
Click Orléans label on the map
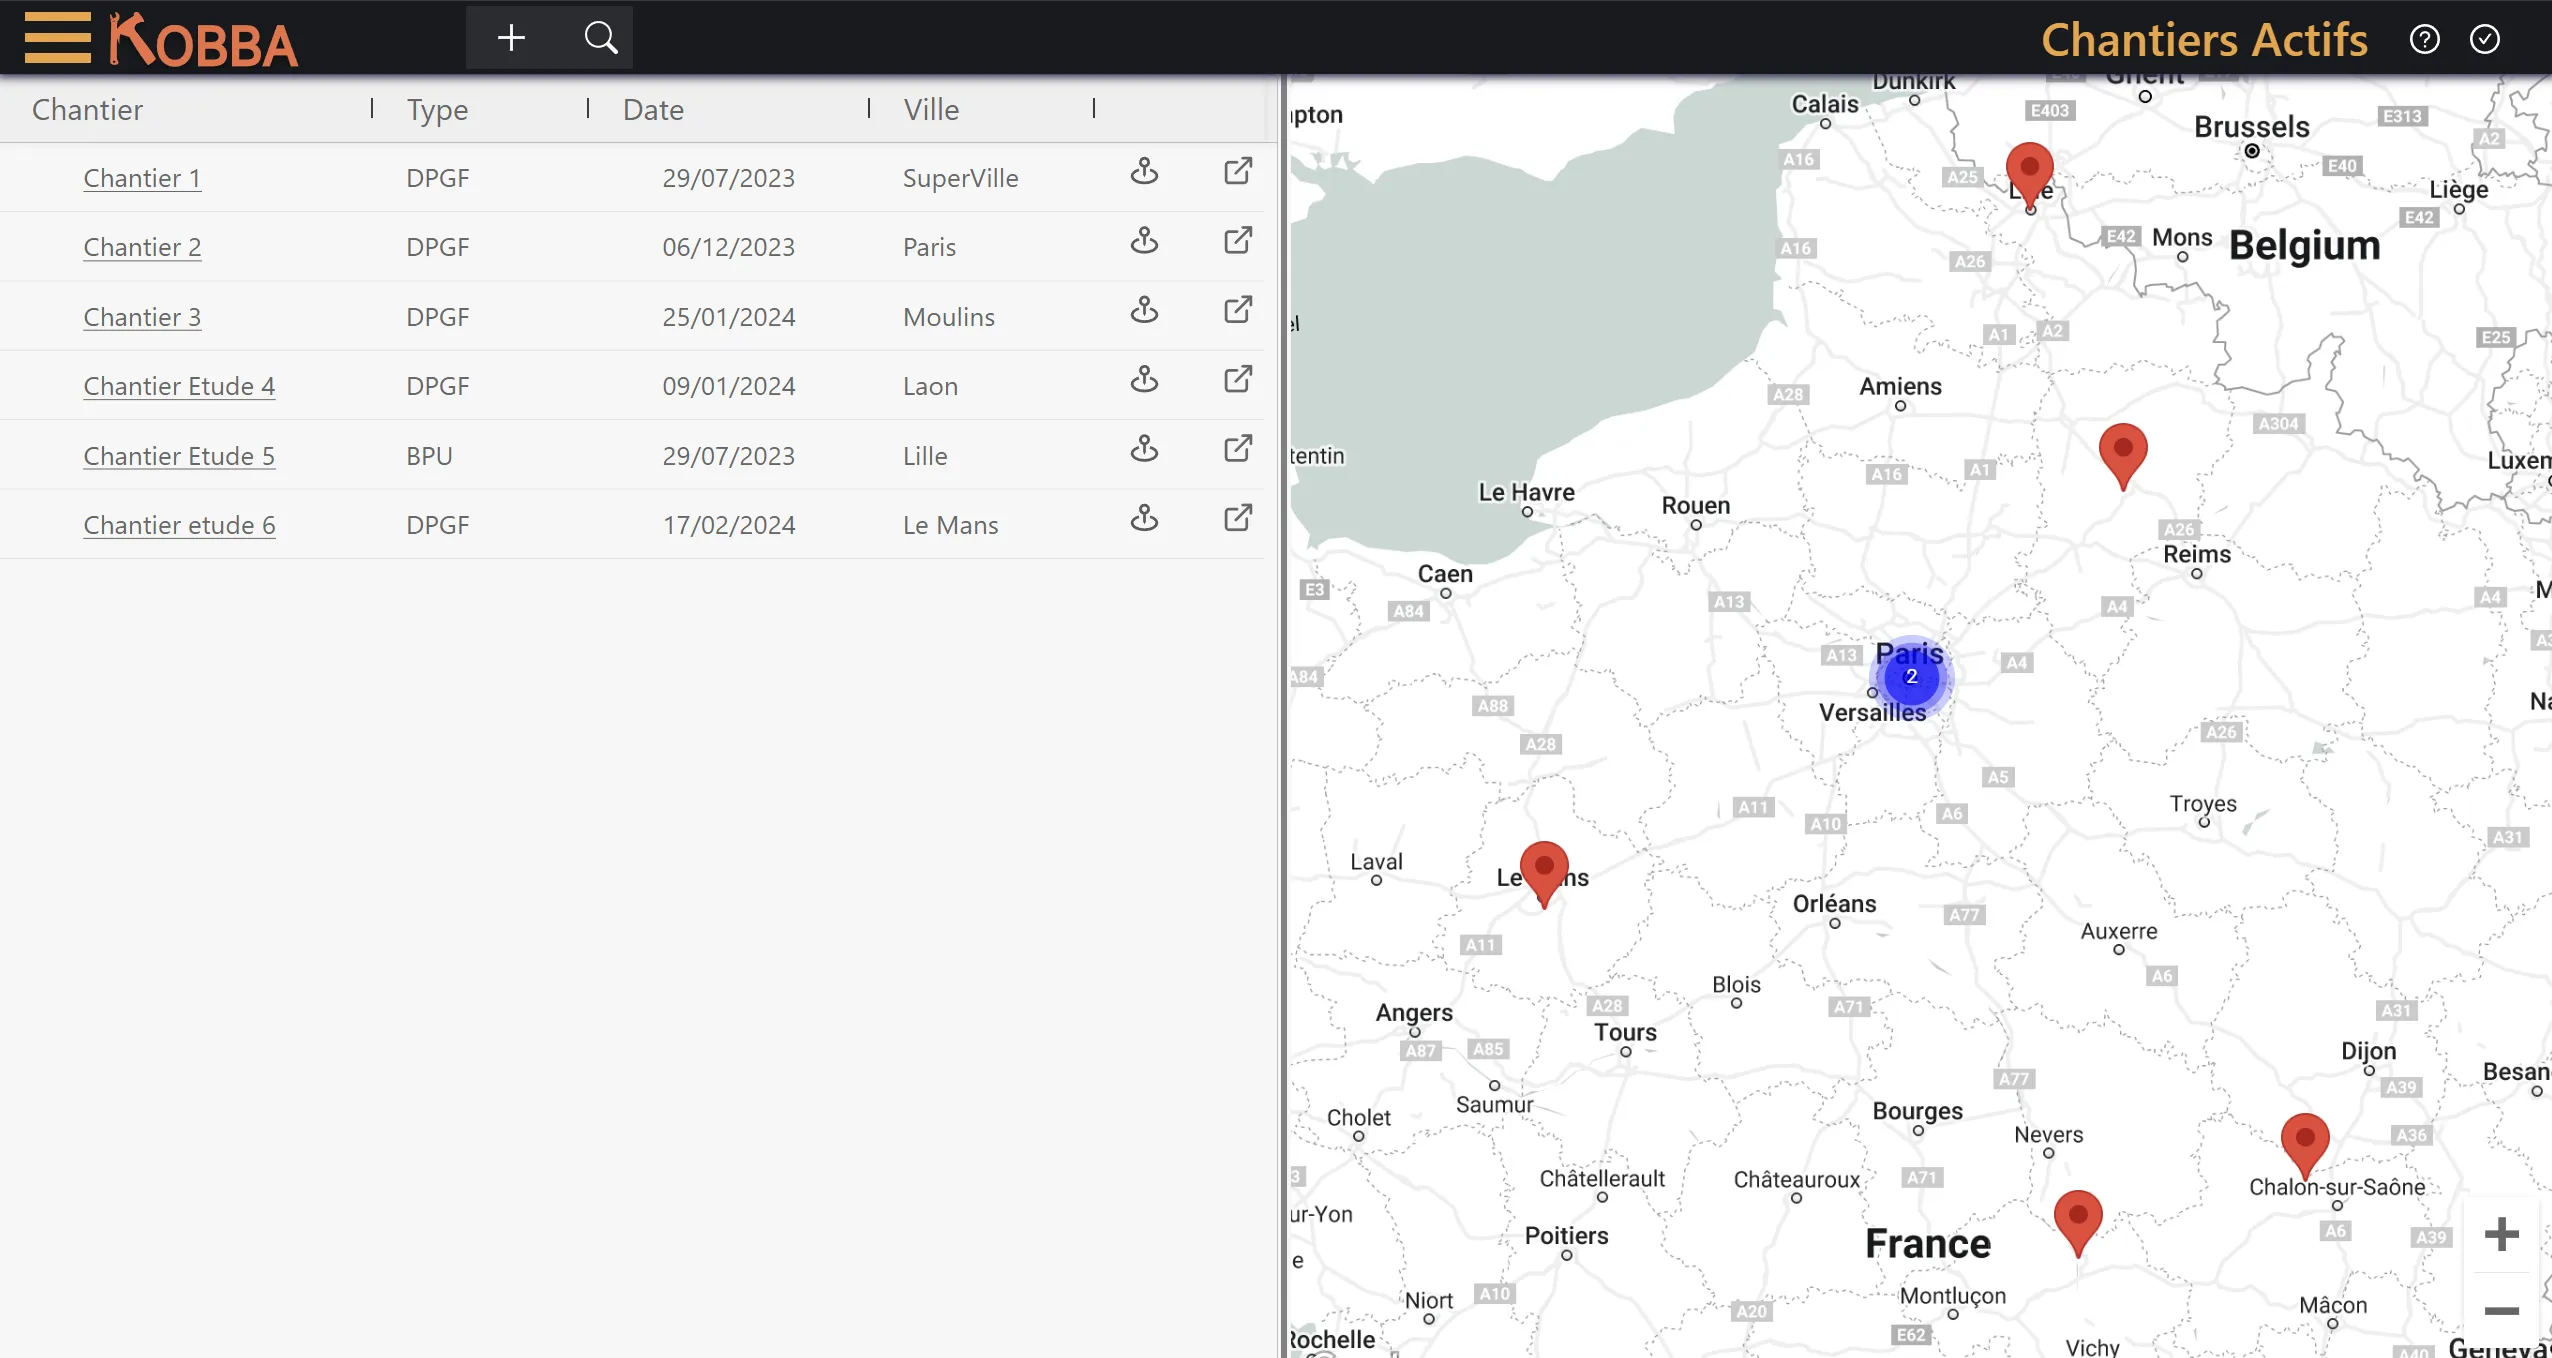[1834, 903]
